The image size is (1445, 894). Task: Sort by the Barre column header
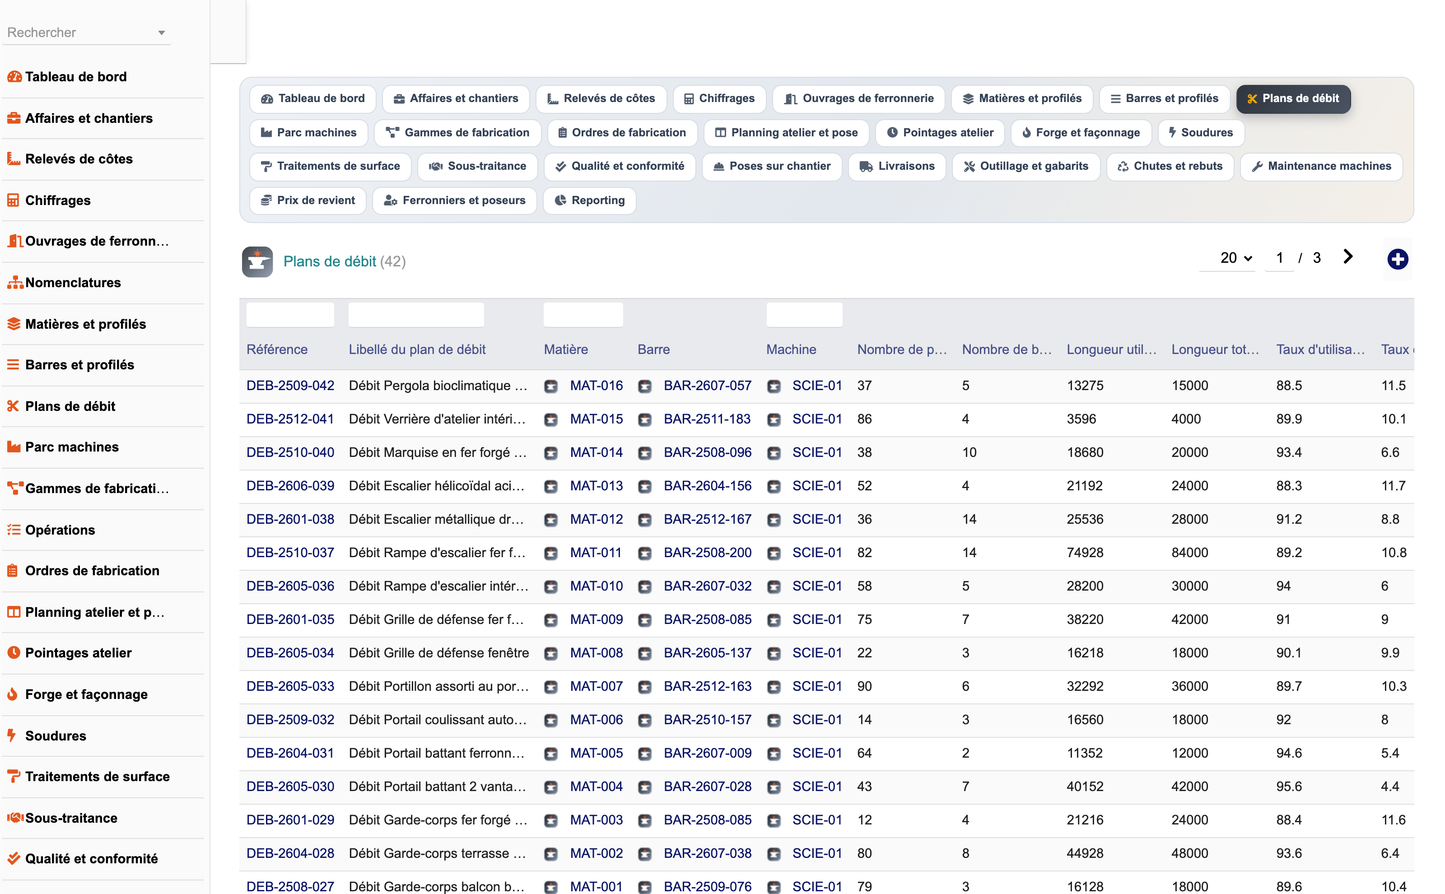[654, 350]
